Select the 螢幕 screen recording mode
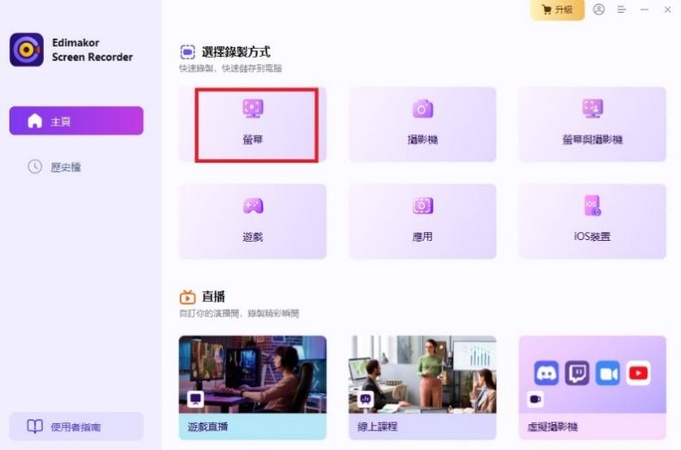681x450 pixels. pyautogui.click(x=253, y=125)
